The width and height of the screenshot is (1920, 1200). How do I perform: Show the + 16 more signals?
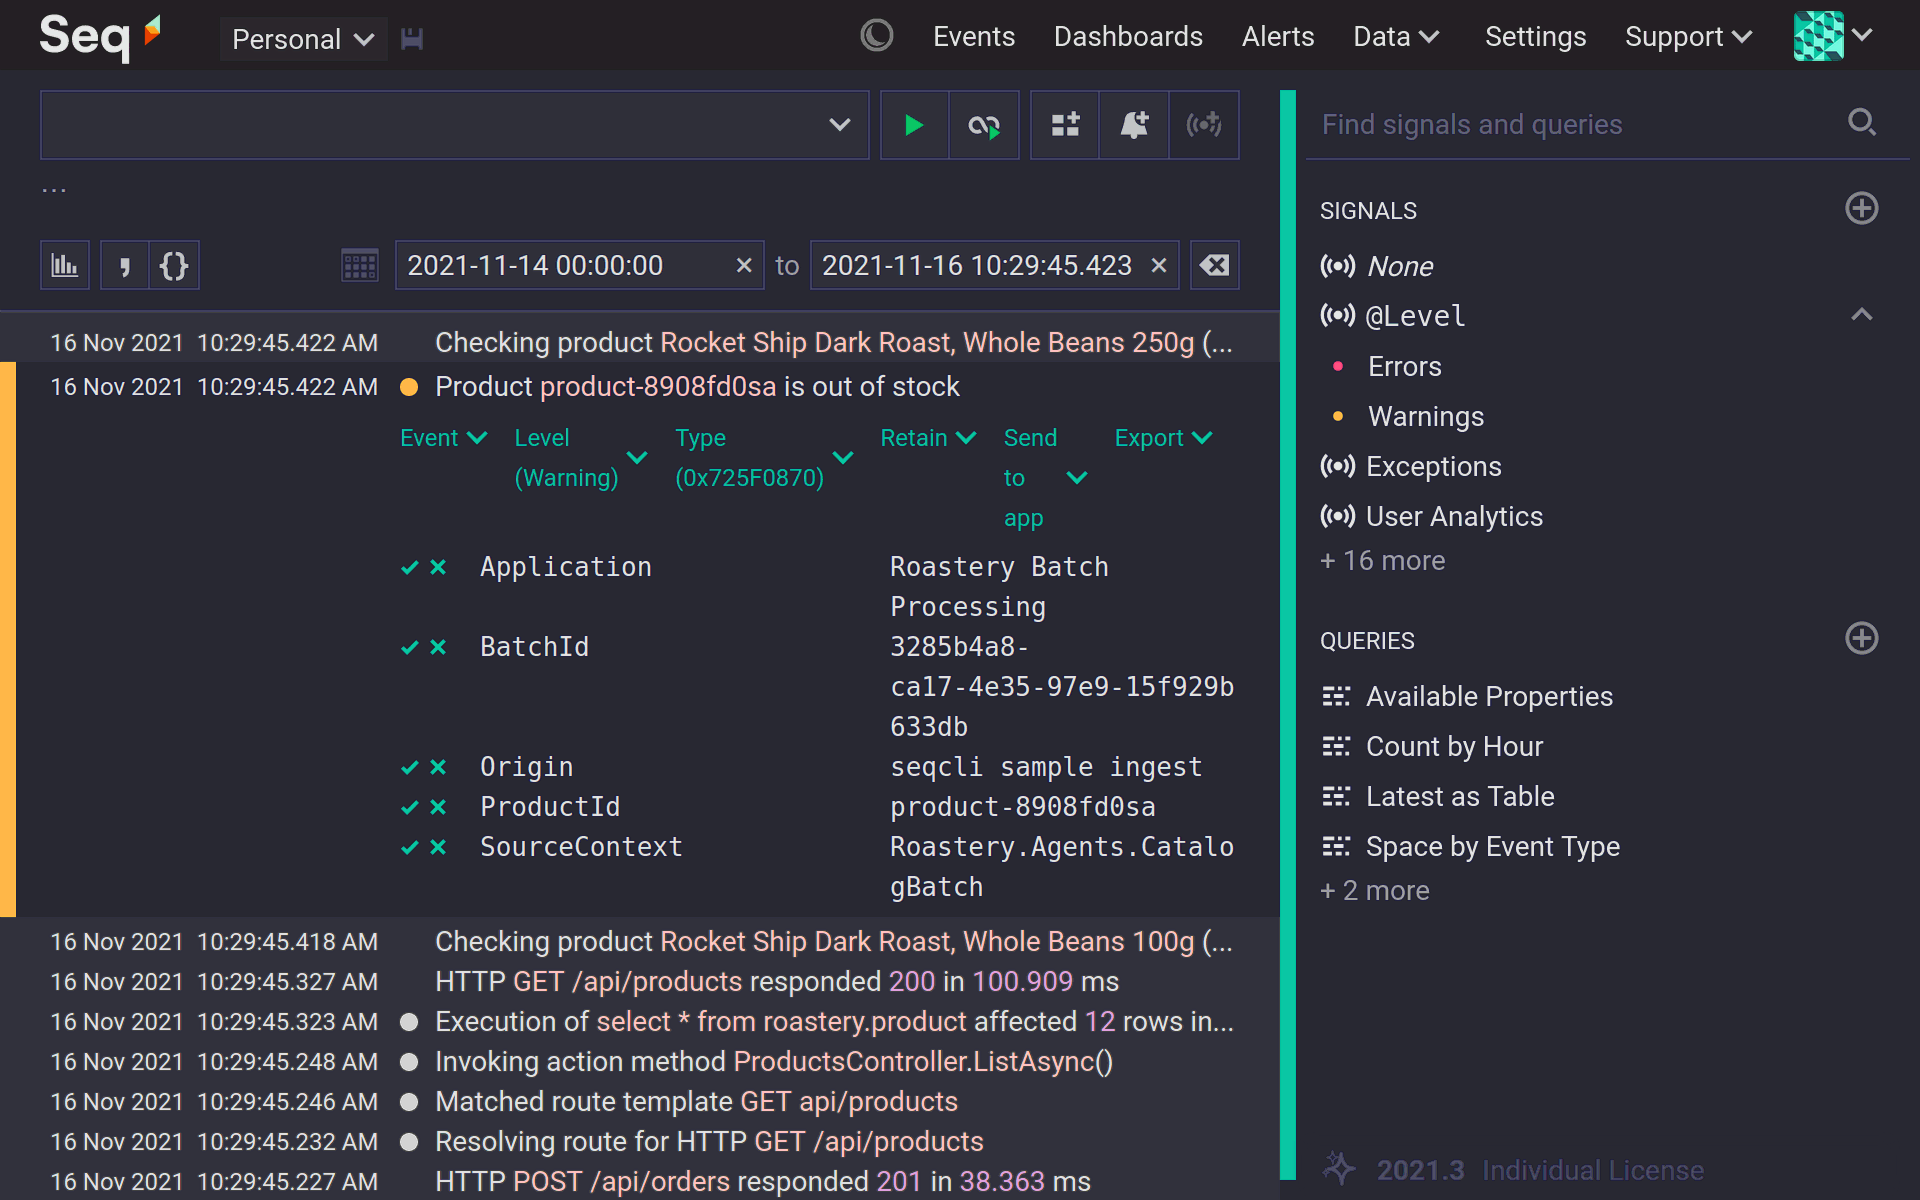(1383, 561)
